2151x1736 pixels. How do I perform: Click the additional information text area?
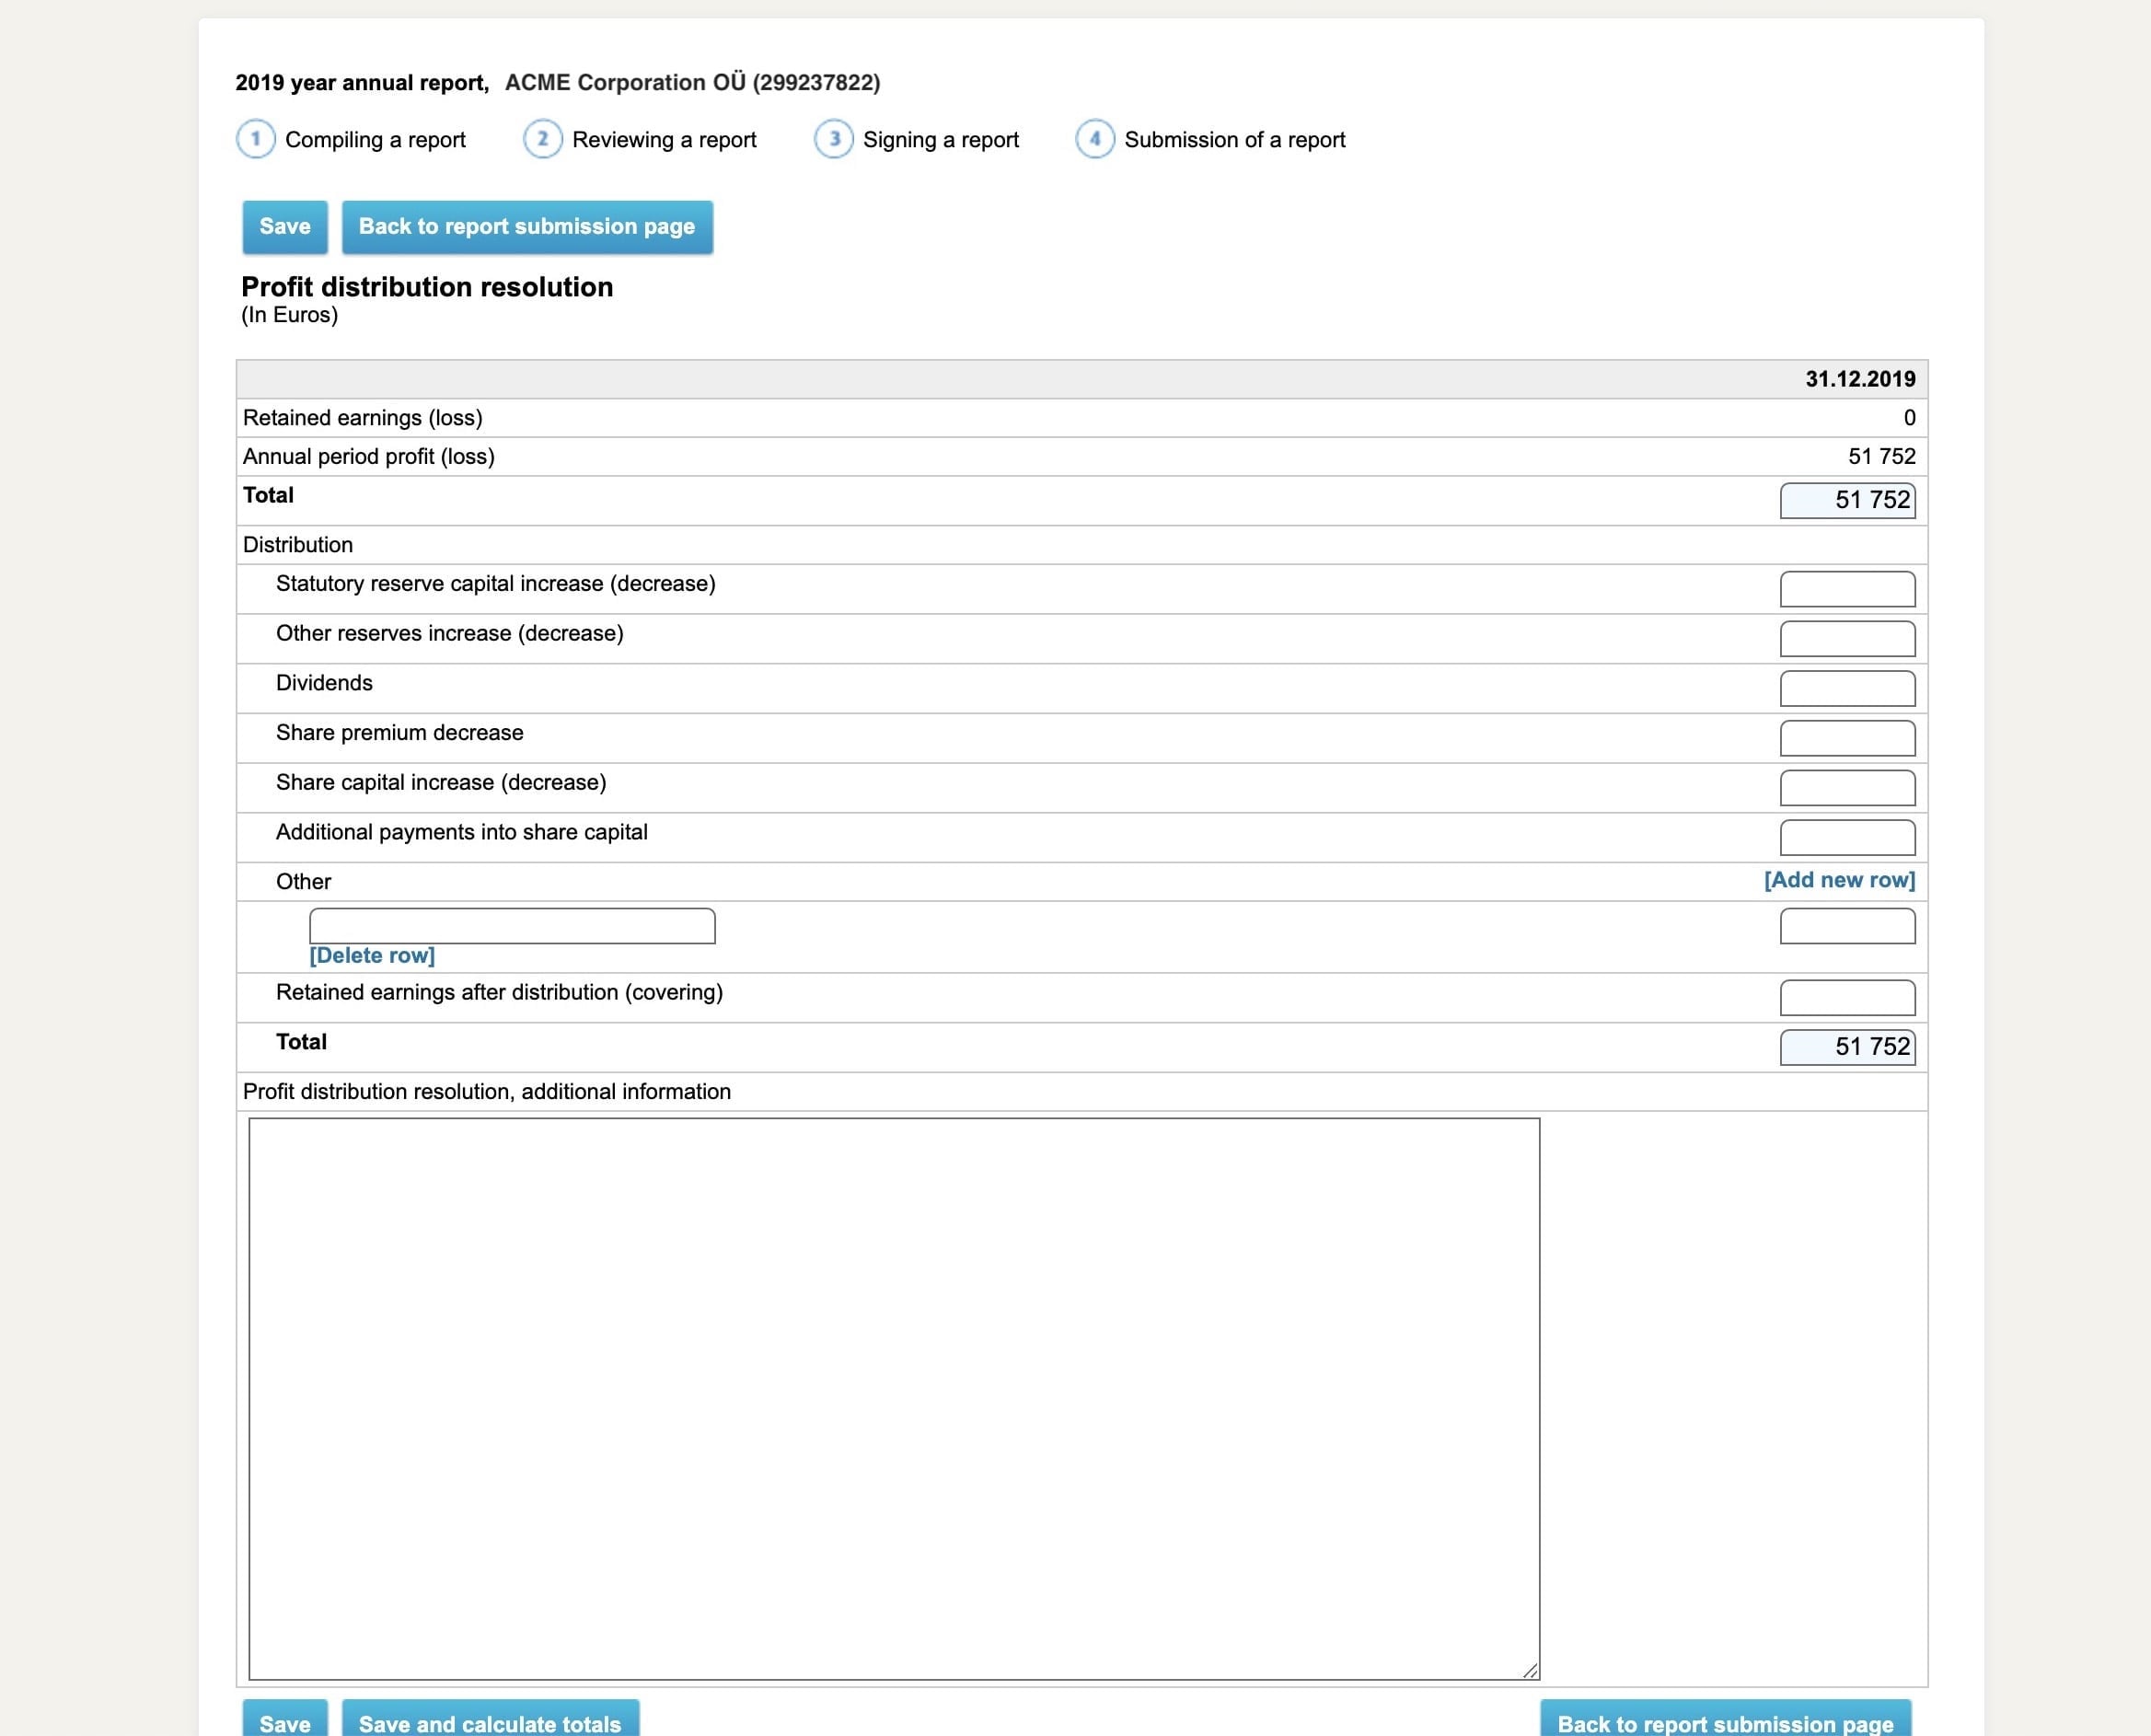tap(893, 1397)
